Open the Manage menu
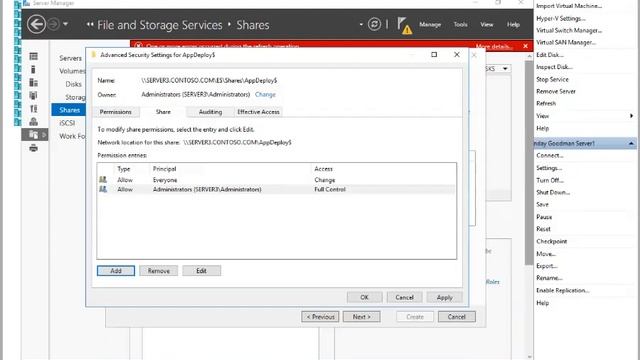The image size is (640, 360). pyautogui.click(x=430, y=24)
